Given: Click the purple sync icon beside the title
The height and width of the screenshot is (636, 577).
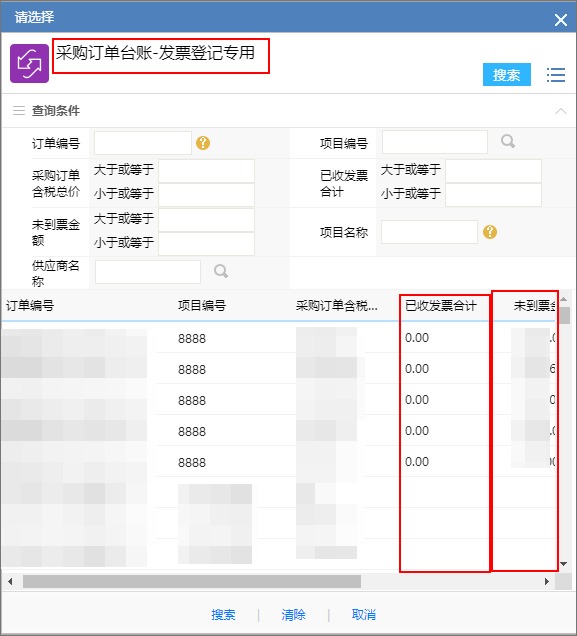Looking at the screenshot, I should (x=30, y=64).
